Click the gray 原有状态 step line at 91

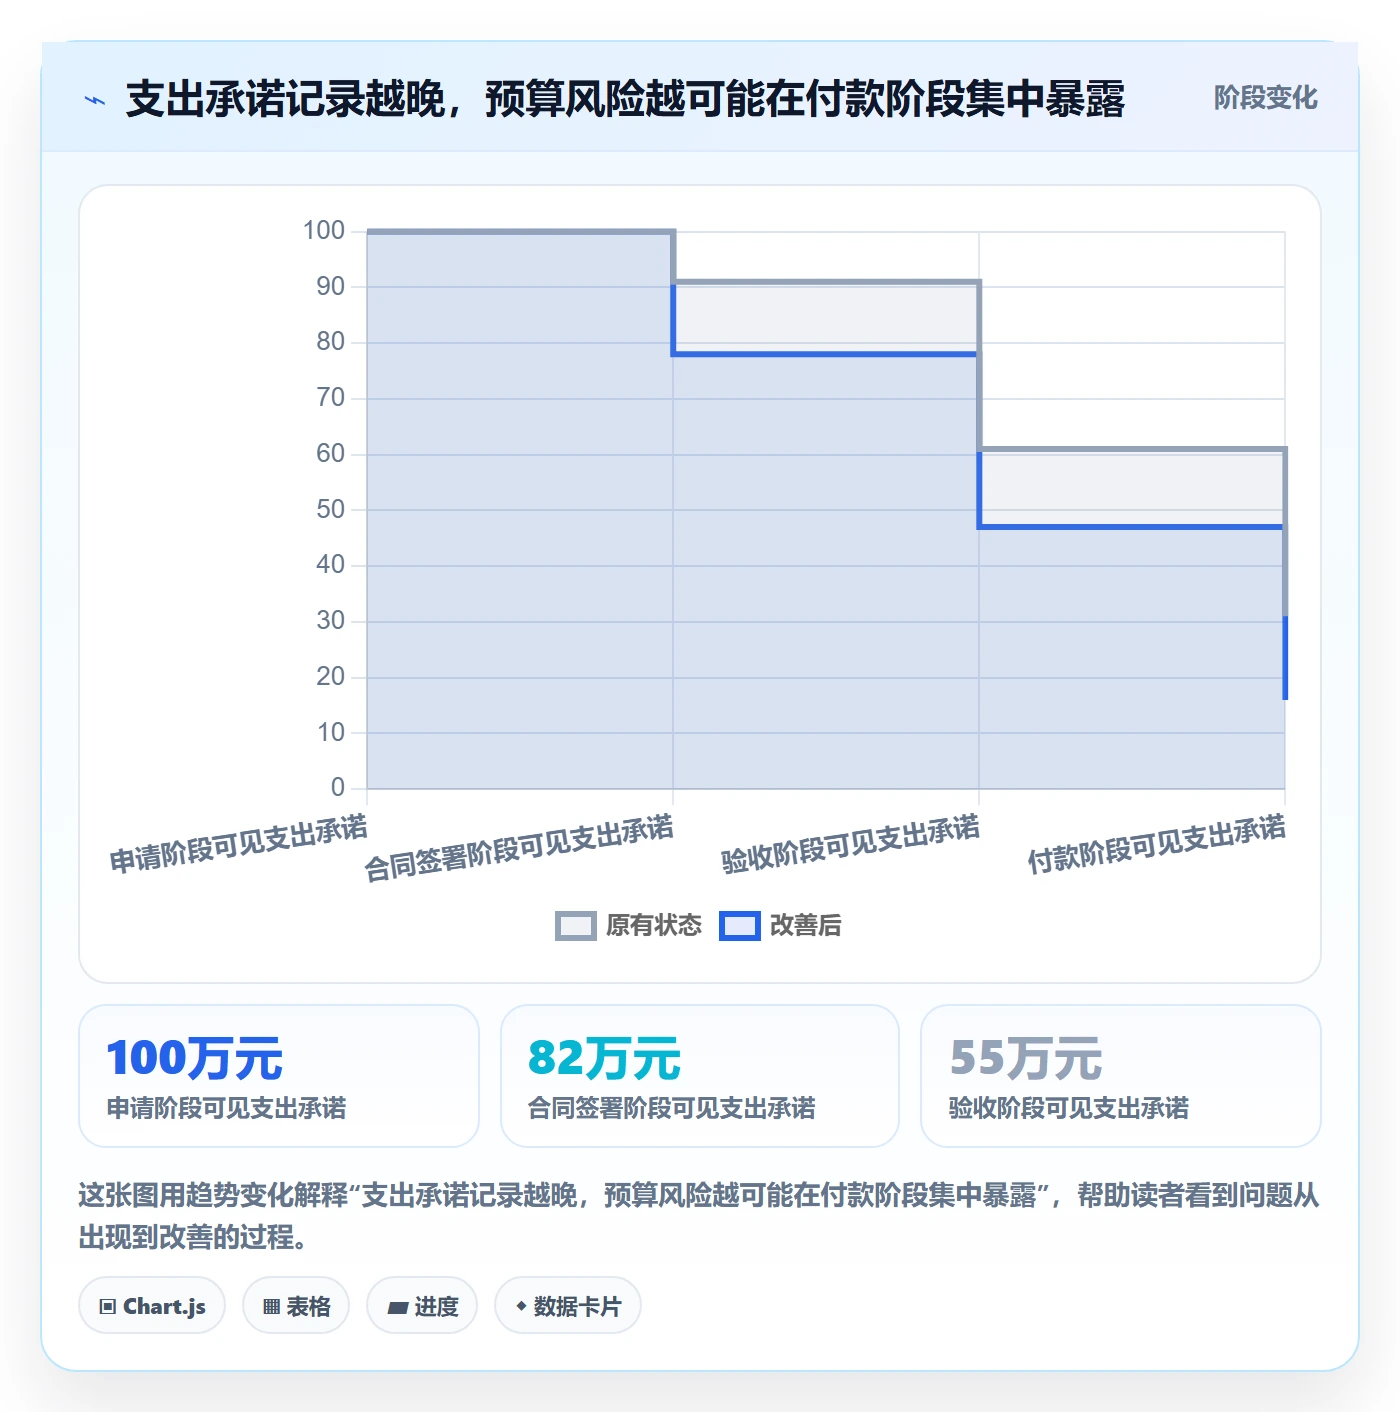[826, 282]
